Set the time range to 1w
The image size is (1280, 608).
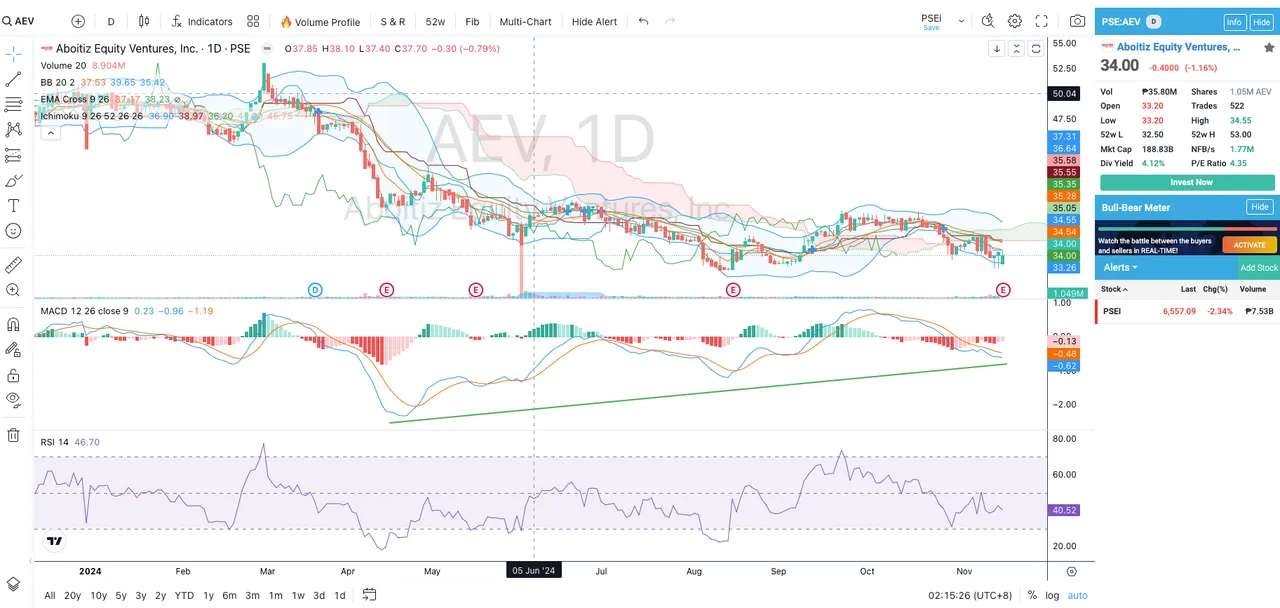298,595
